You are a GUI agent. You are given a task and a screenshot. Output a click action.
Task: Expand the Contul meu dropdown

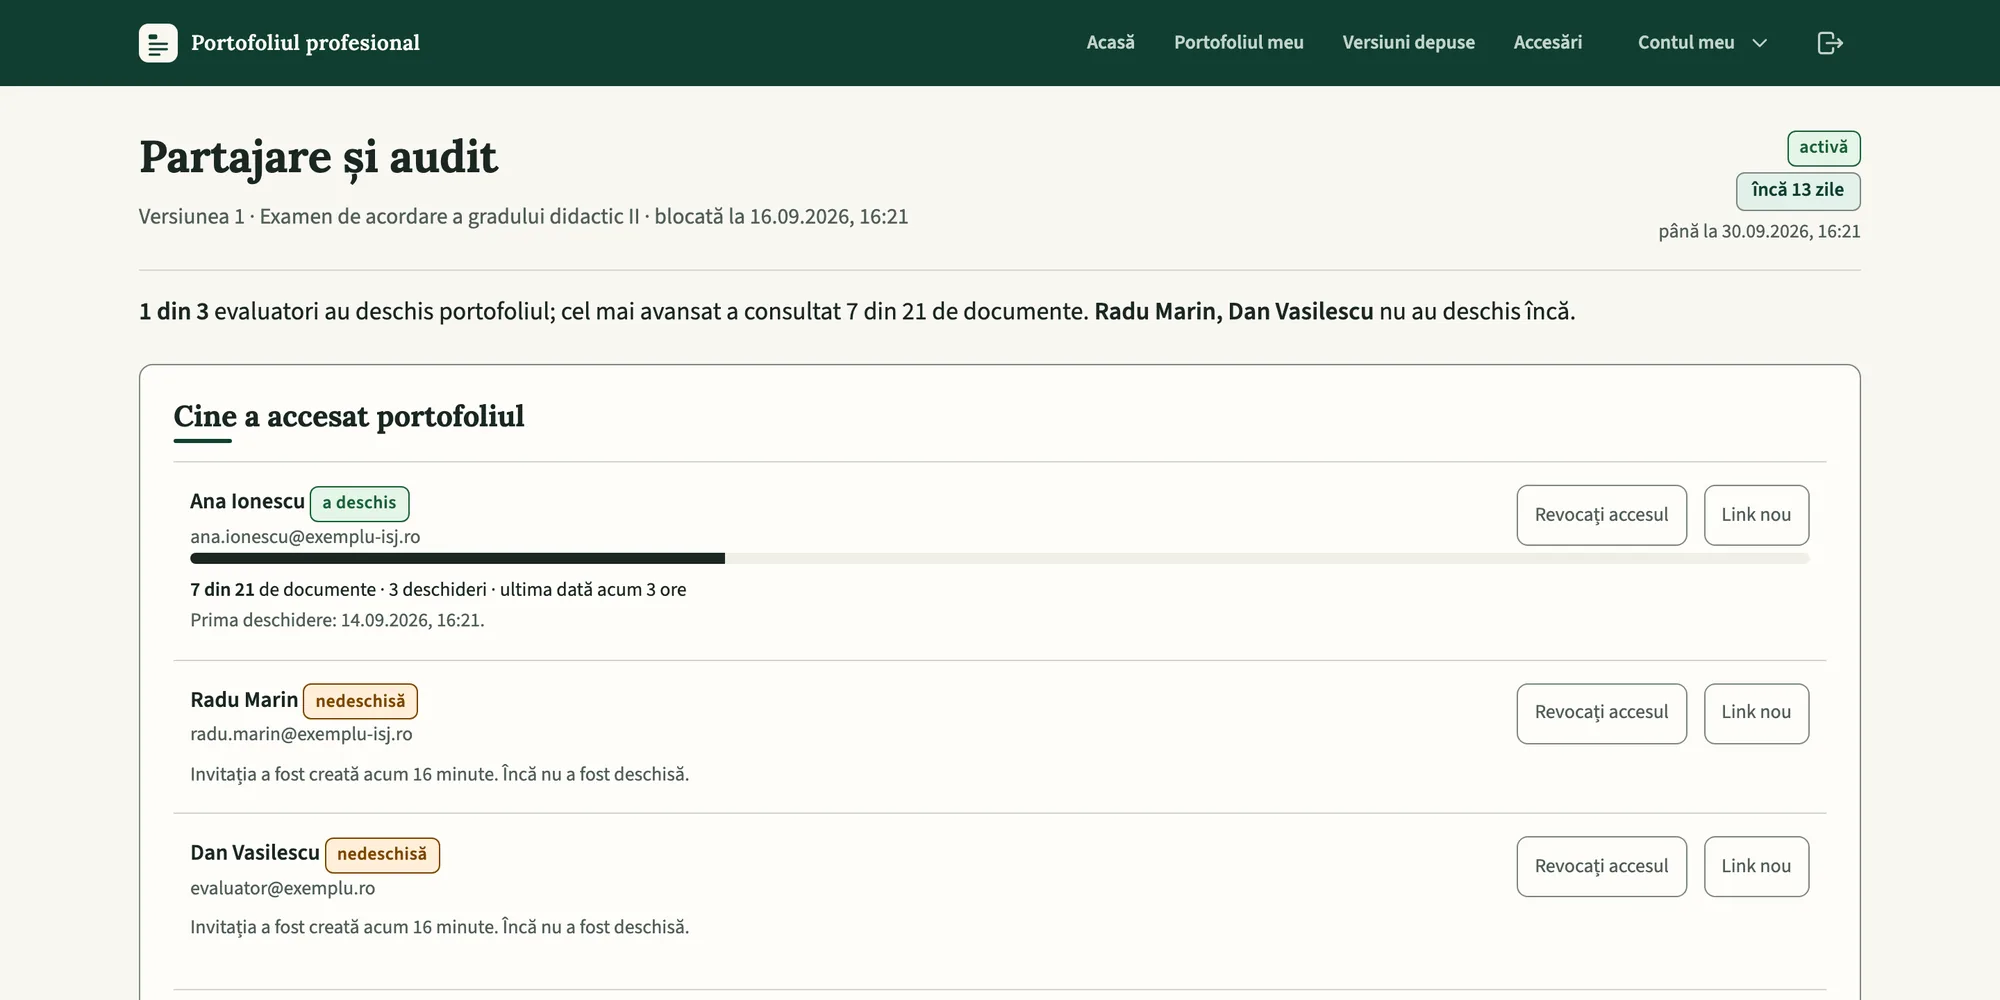[x=1702, y=43]
